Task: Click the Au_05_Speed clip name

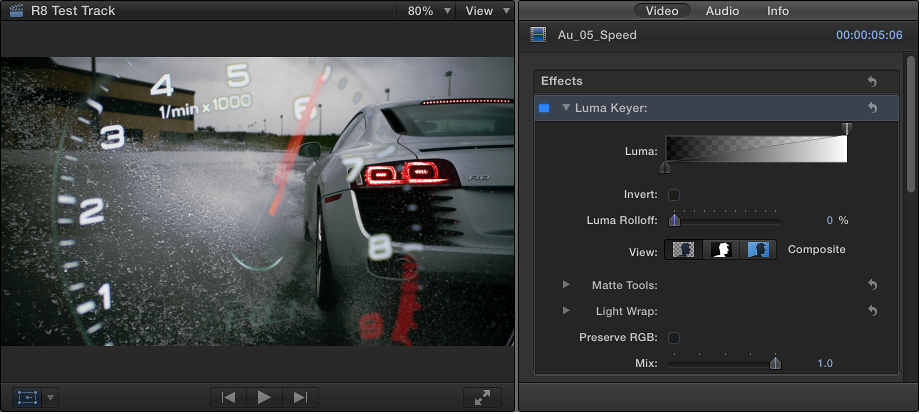Action: pyautogui.click(x=597, y=35)
